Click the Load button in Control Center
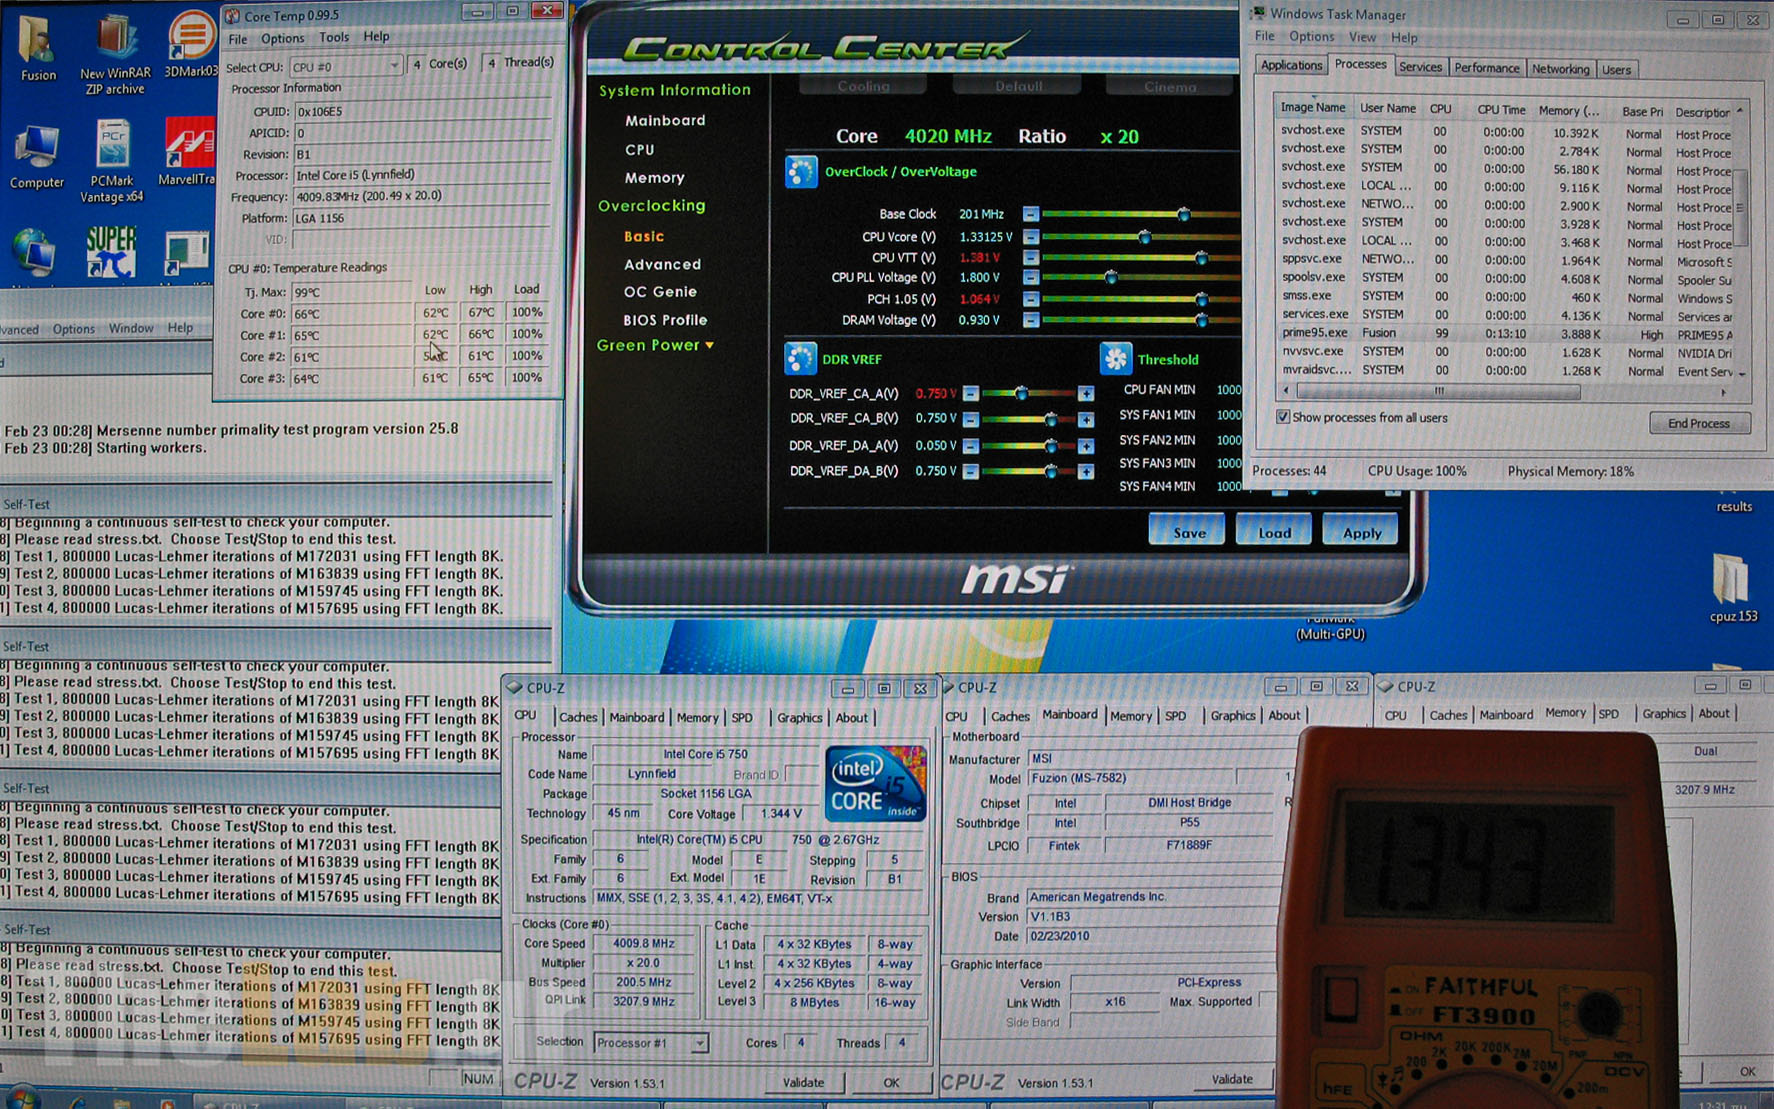The height and width of the screenshot is (1109, 1774). click(x=1274, y=531)
